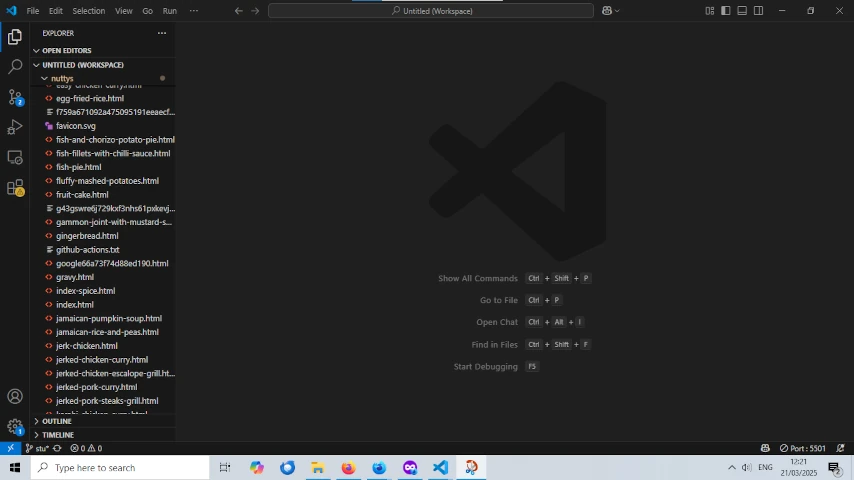The width and height of the screenshot is (854, 480).
Task: Open the View menu
Action: [124, 11]
